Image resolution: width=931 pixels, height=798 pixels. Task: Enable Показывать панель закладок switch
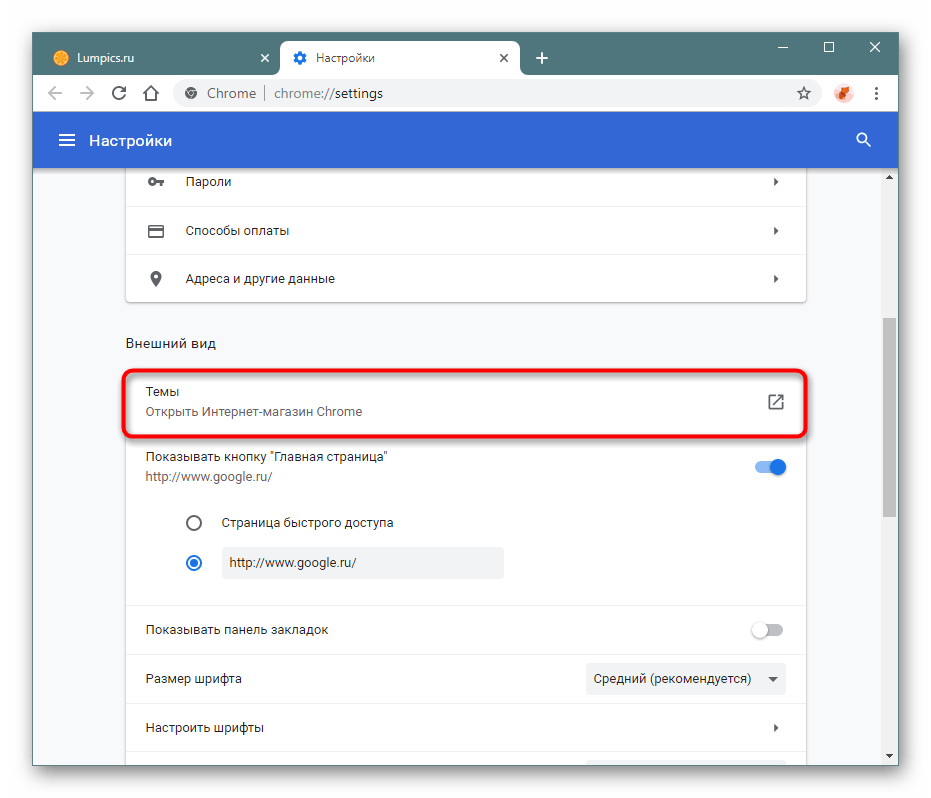click(x=768, y=630)
